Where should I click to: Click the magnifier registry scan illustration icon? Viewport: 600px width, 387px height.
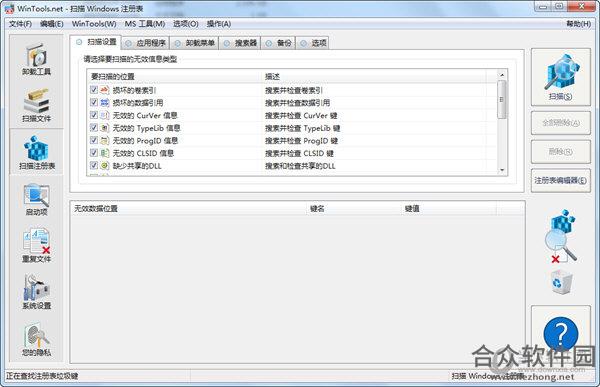561,237
